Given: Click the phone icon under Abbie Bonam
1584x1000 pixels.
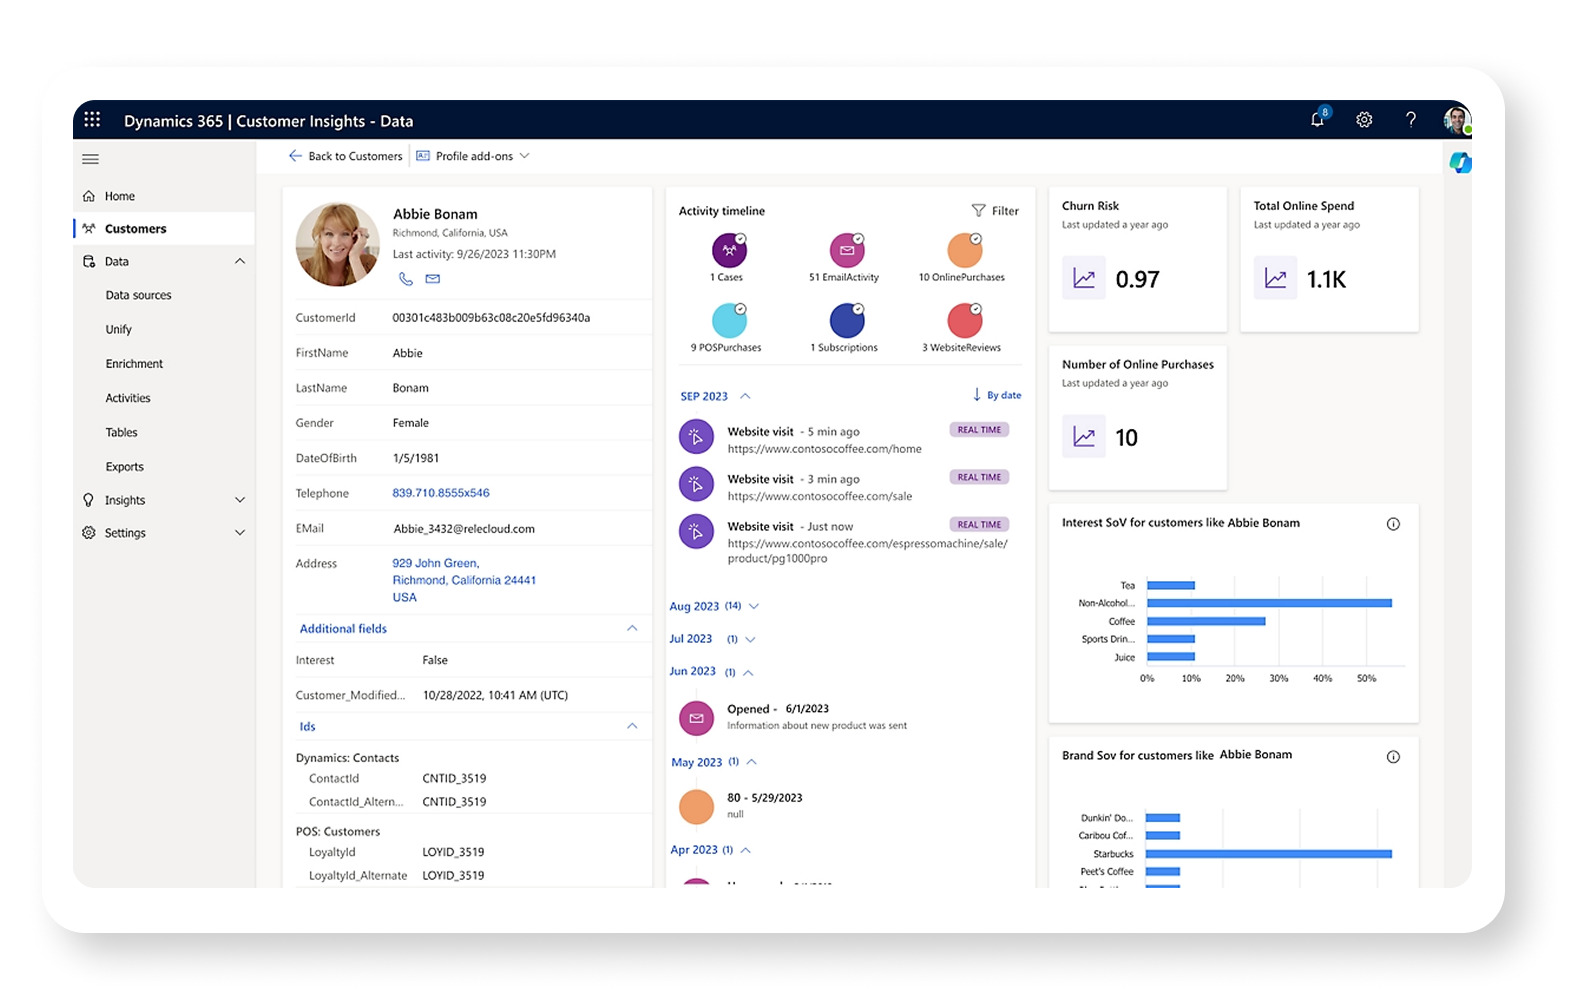Looking at the screenshot, I should pyautogui.click(x=405, y=279).
